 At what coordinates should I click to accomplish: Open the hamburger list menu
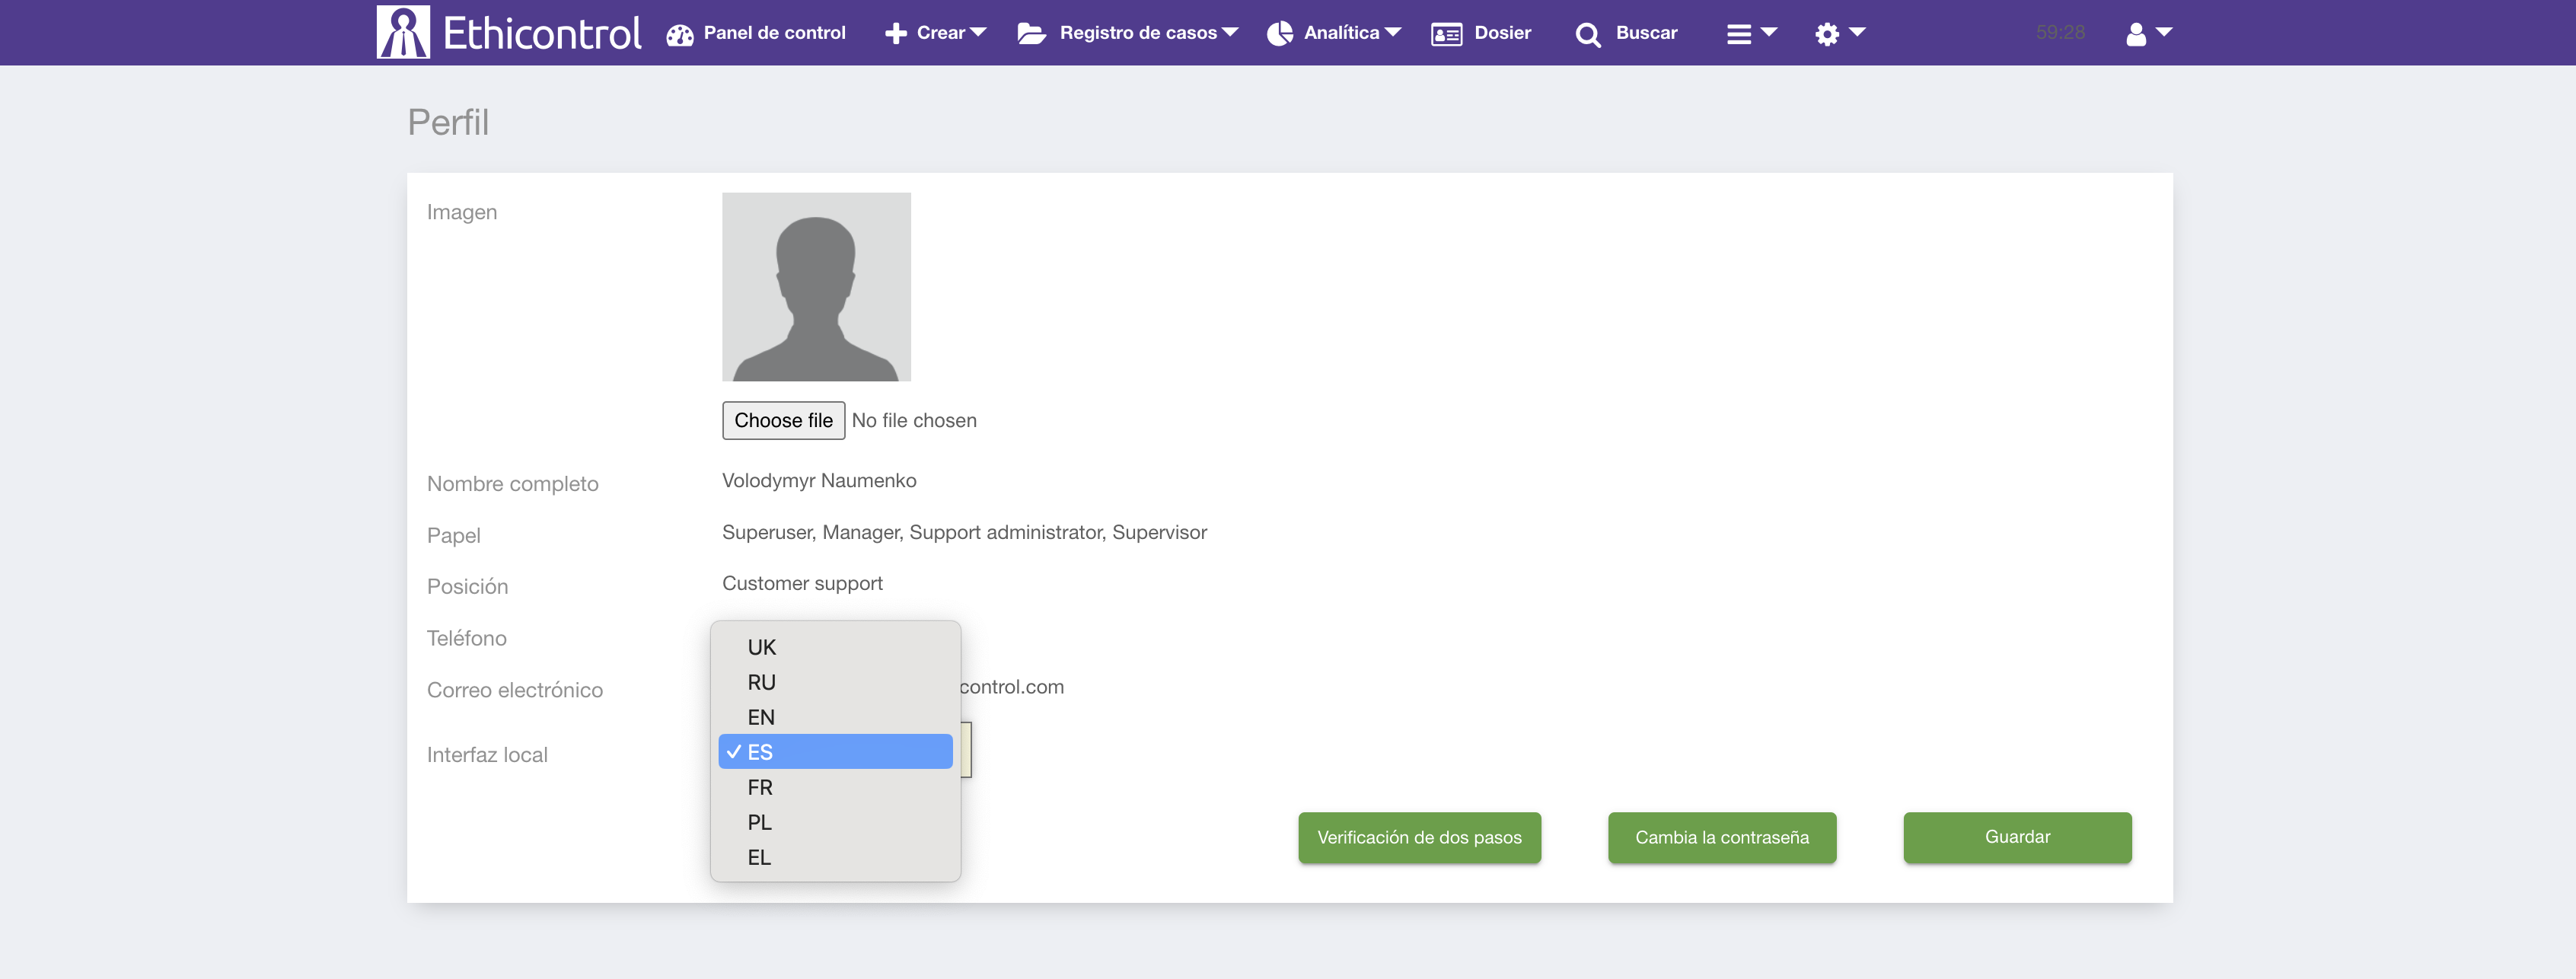1749,34
